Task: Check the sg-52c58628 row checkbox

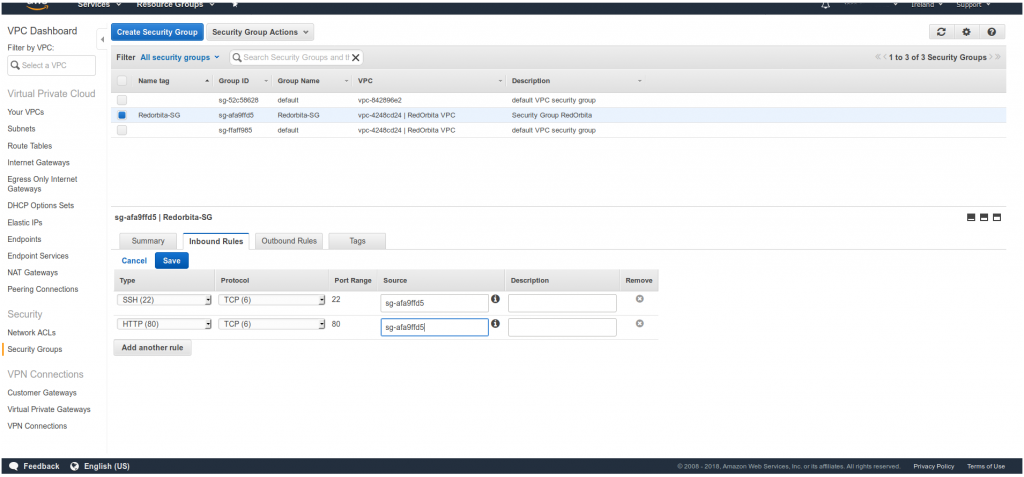Action: [122, 100]
